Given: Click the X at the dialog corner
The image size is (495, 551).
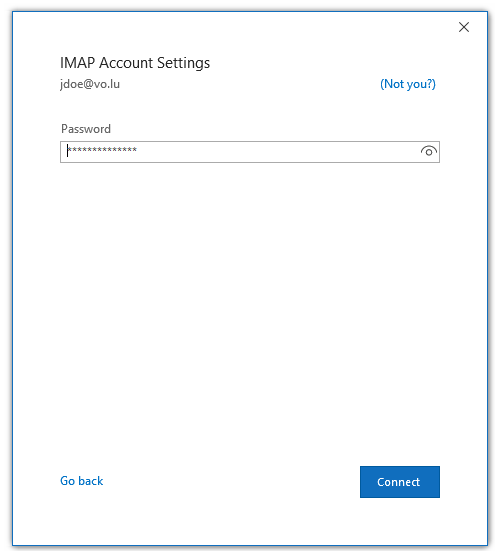Looking at the screenshot, I should (464, 27).
